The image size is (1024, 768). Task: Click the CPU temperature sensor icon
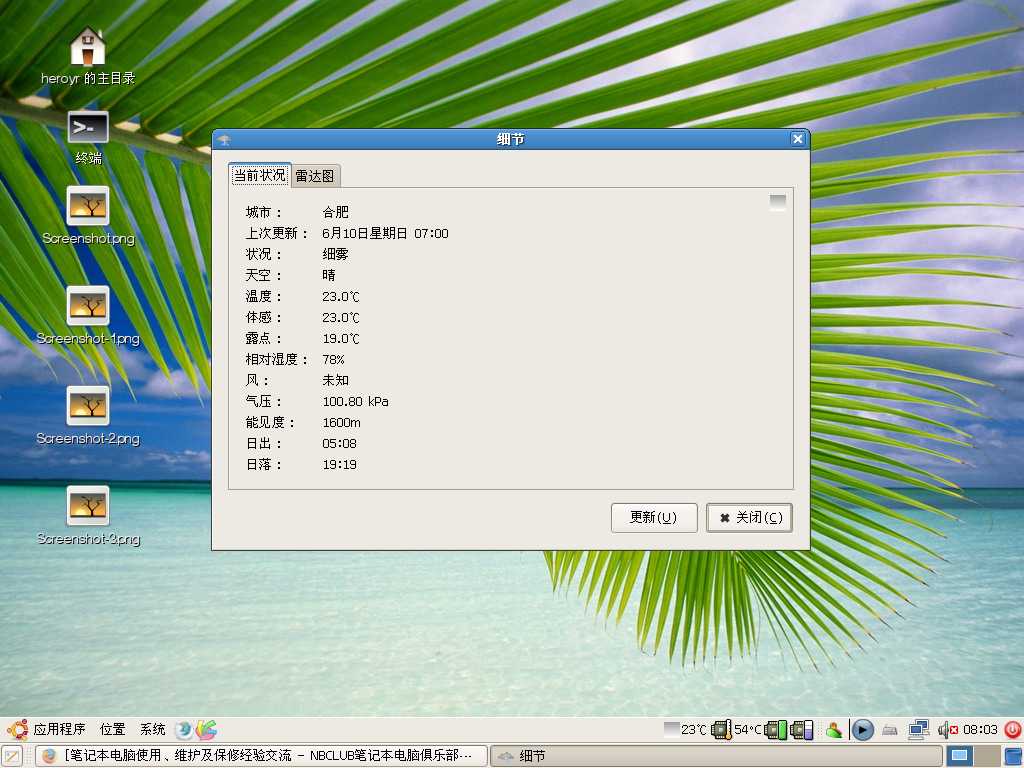(x=721, y=730)
